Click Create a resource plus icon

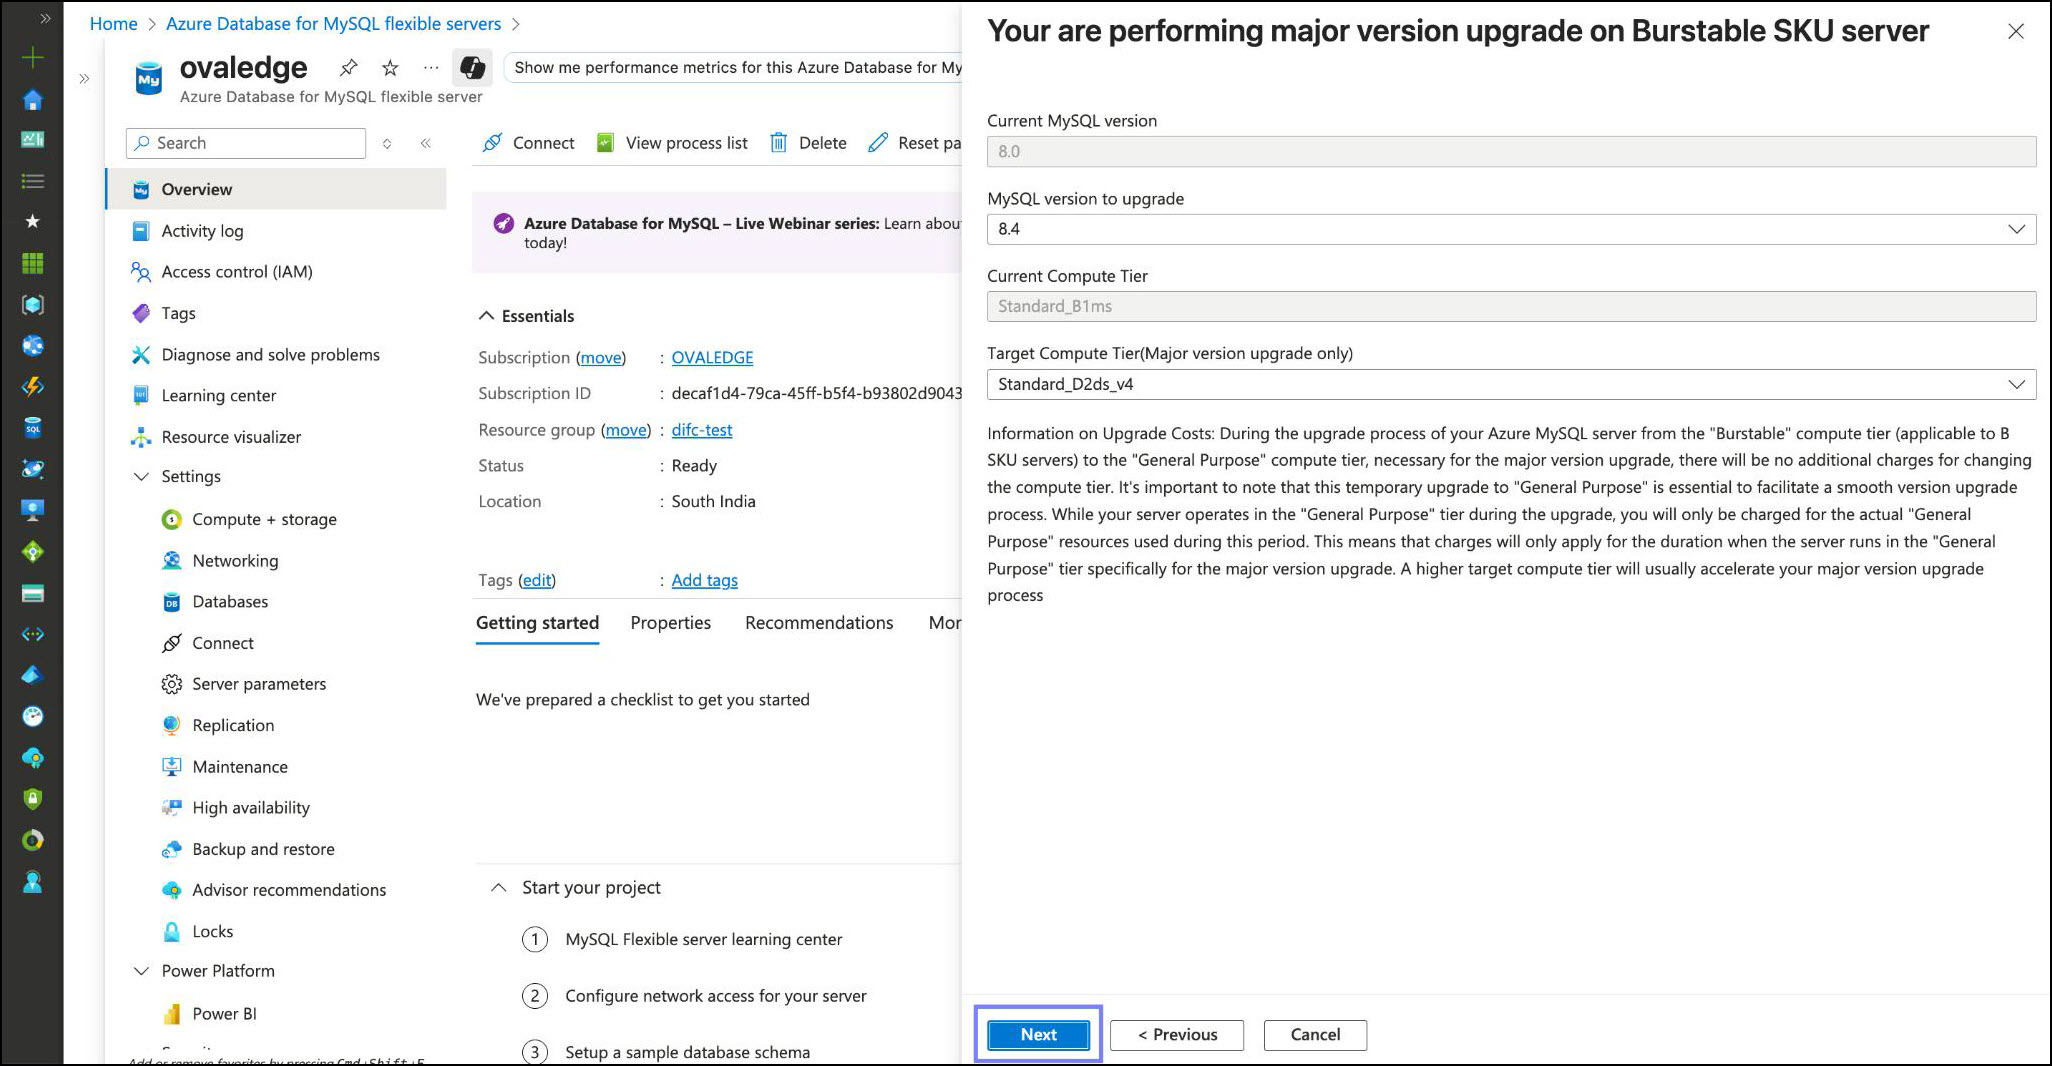click(x=32, y=58)
